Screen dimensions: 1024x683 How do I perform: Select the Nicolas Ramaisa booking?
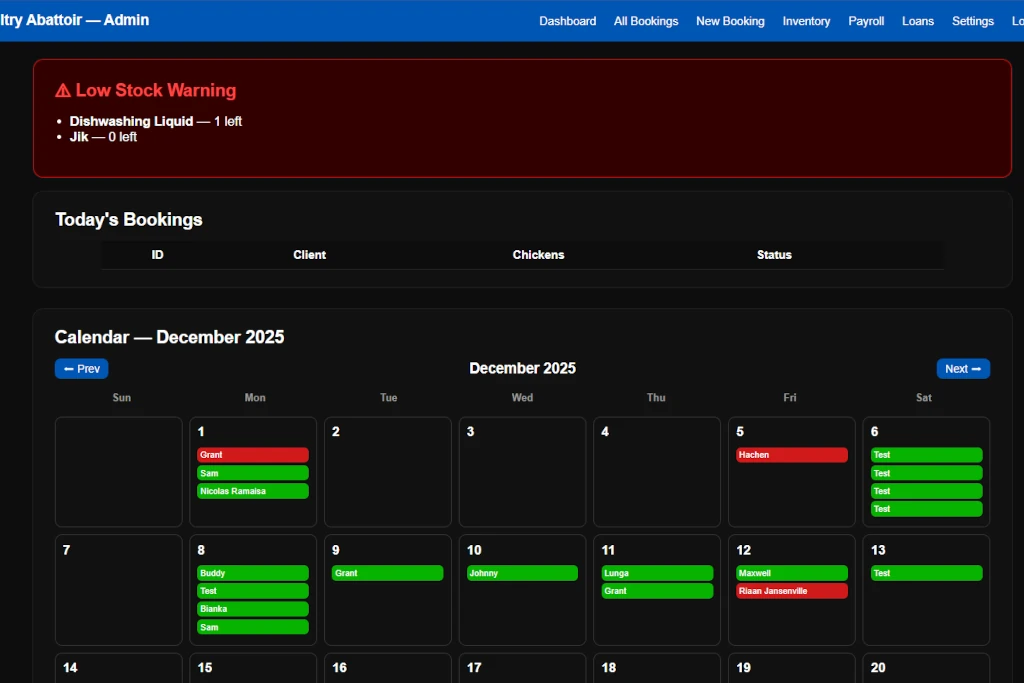click(x=253, y=491)
